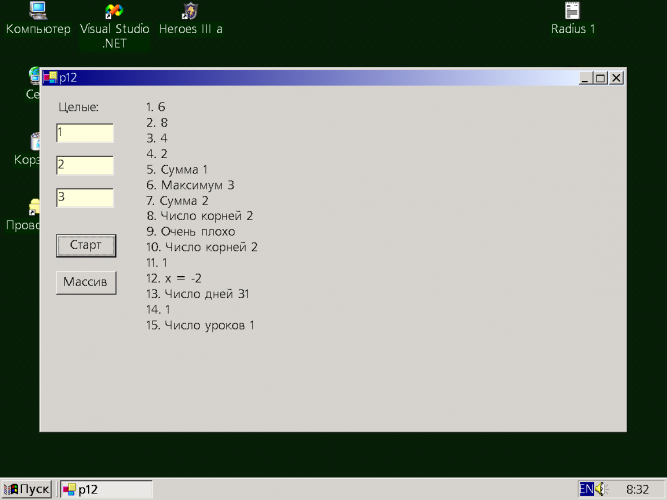This screenshot has width=667, height=500.
Task: Click the line '13. Число дней 31'
Action: (197, 294)
